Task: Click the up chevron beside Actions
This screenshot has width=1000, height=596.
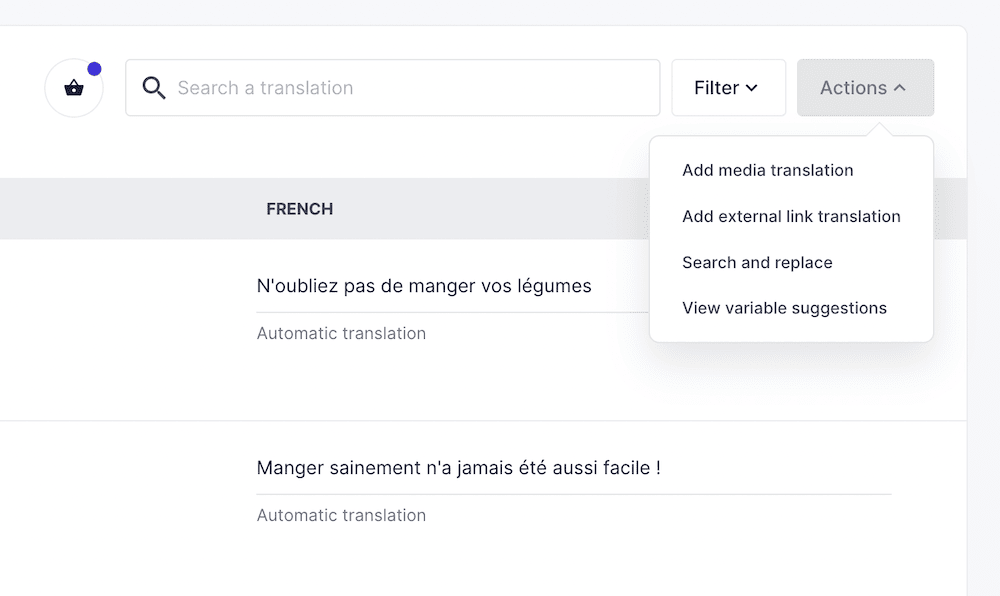Action: coord(900,88)
